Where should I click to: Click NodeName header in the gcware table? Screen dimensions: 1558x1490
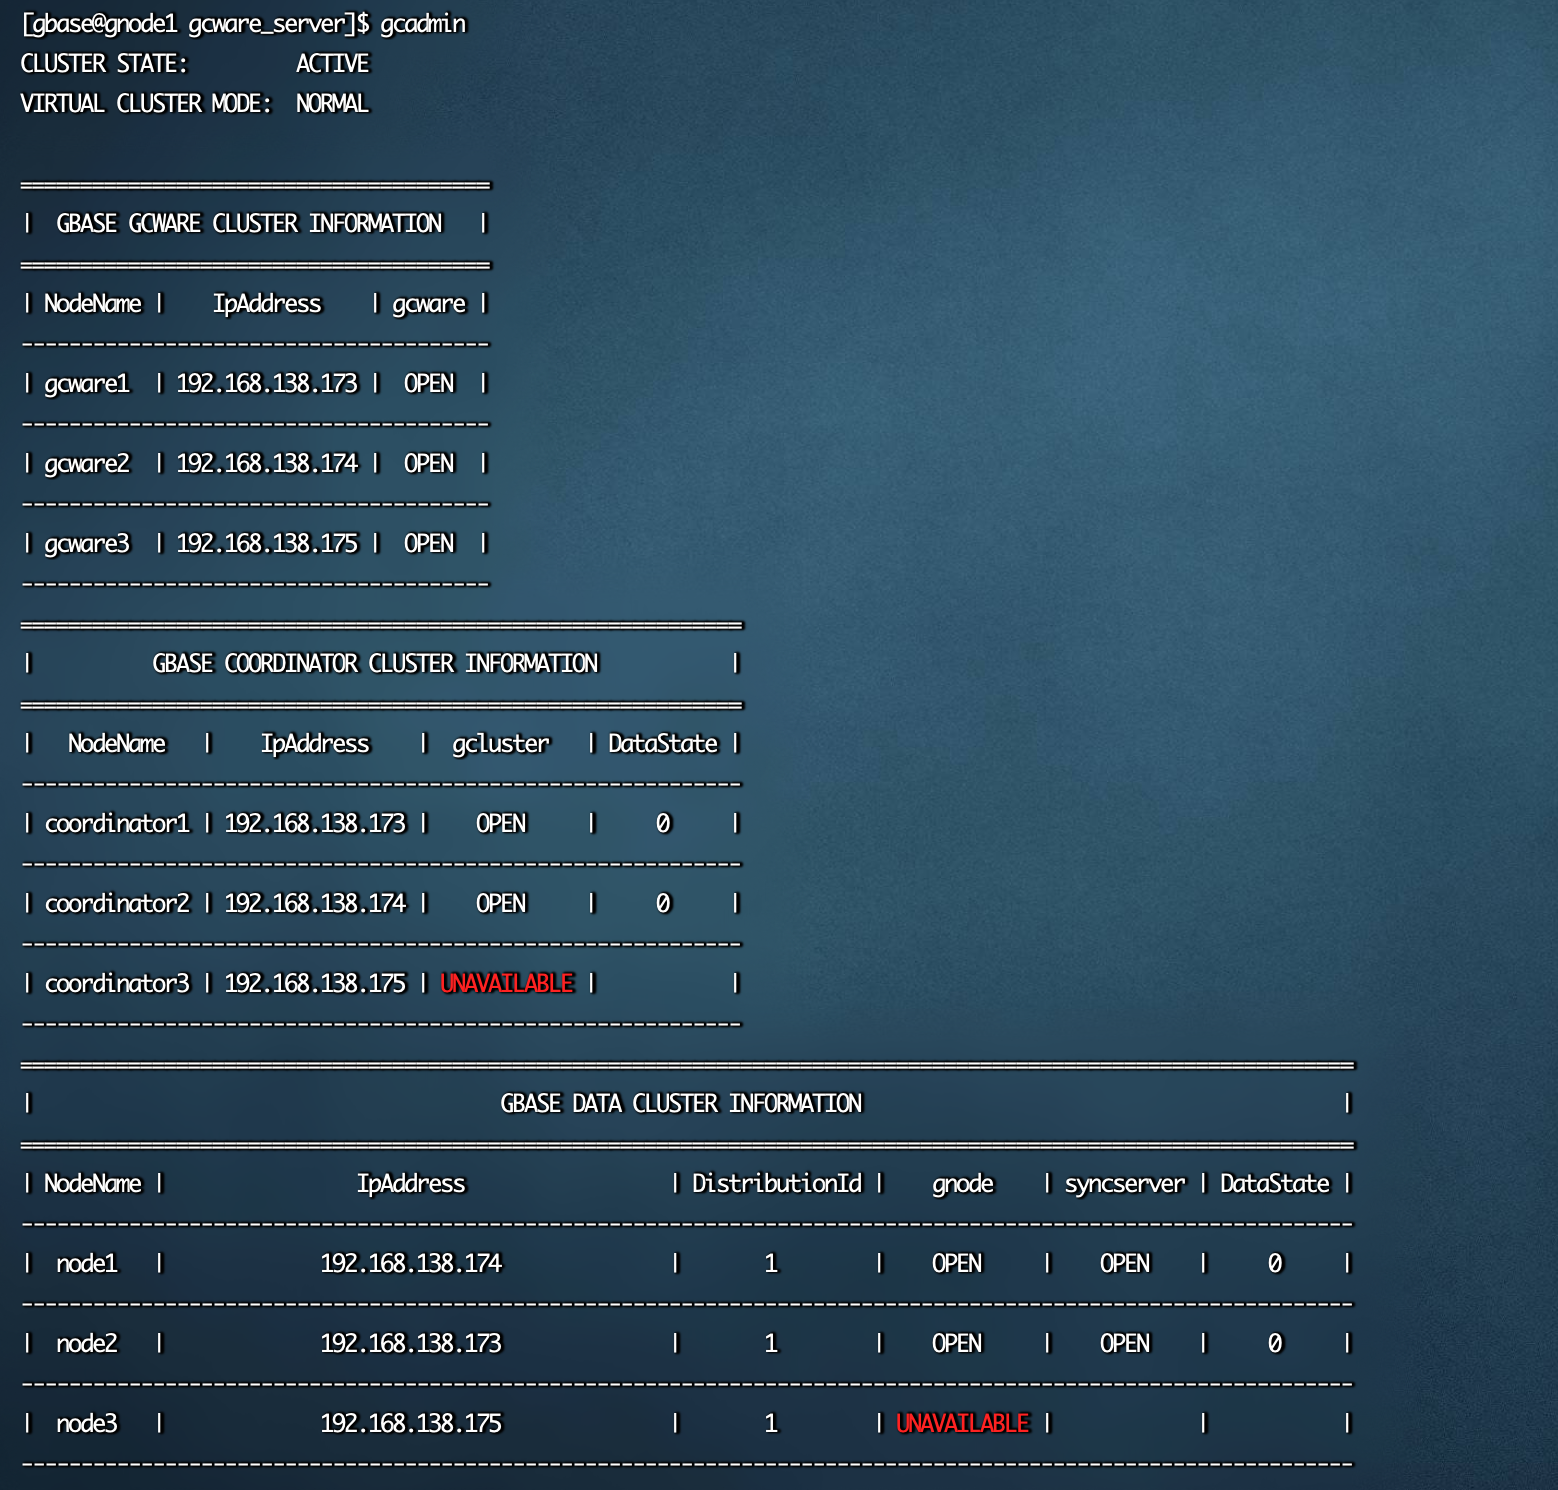point(93,304)
